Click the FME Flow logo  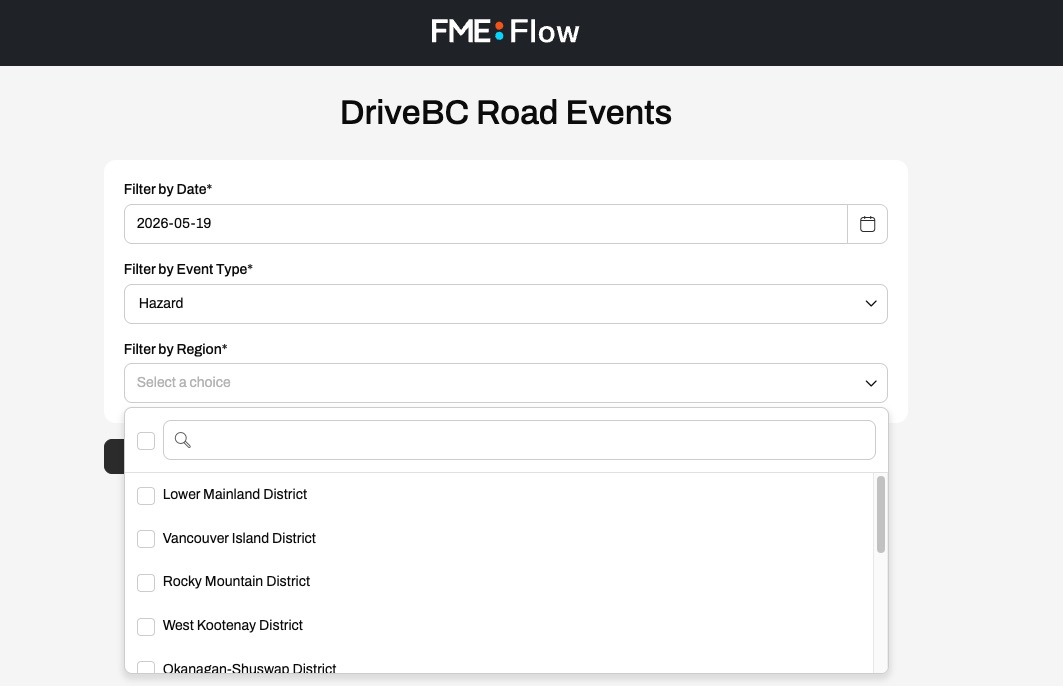coord(505,32)
